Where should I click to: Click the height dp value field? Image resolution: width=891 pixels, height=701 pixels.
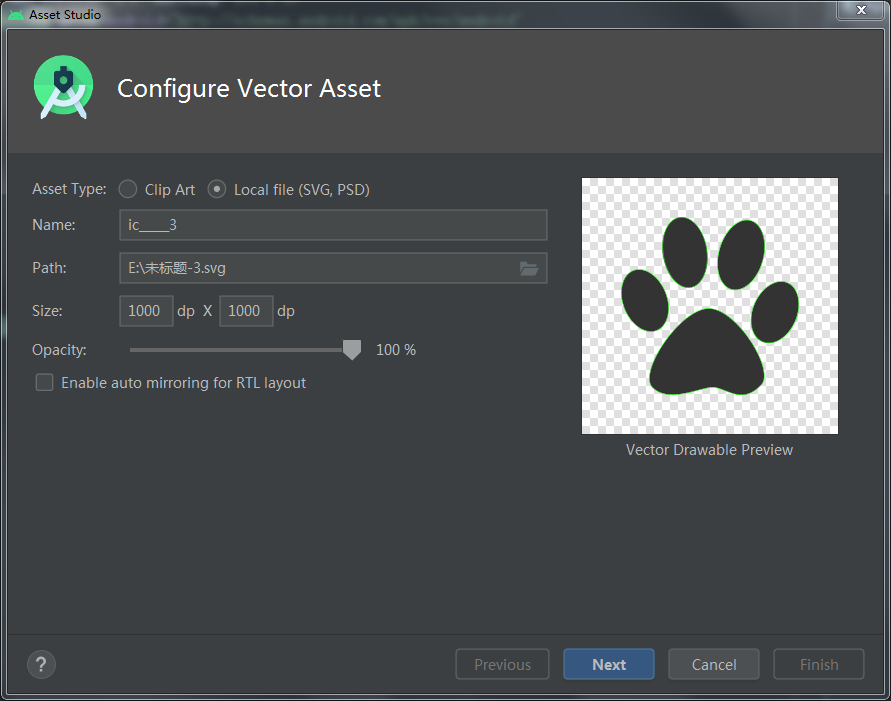coord(246,311)
